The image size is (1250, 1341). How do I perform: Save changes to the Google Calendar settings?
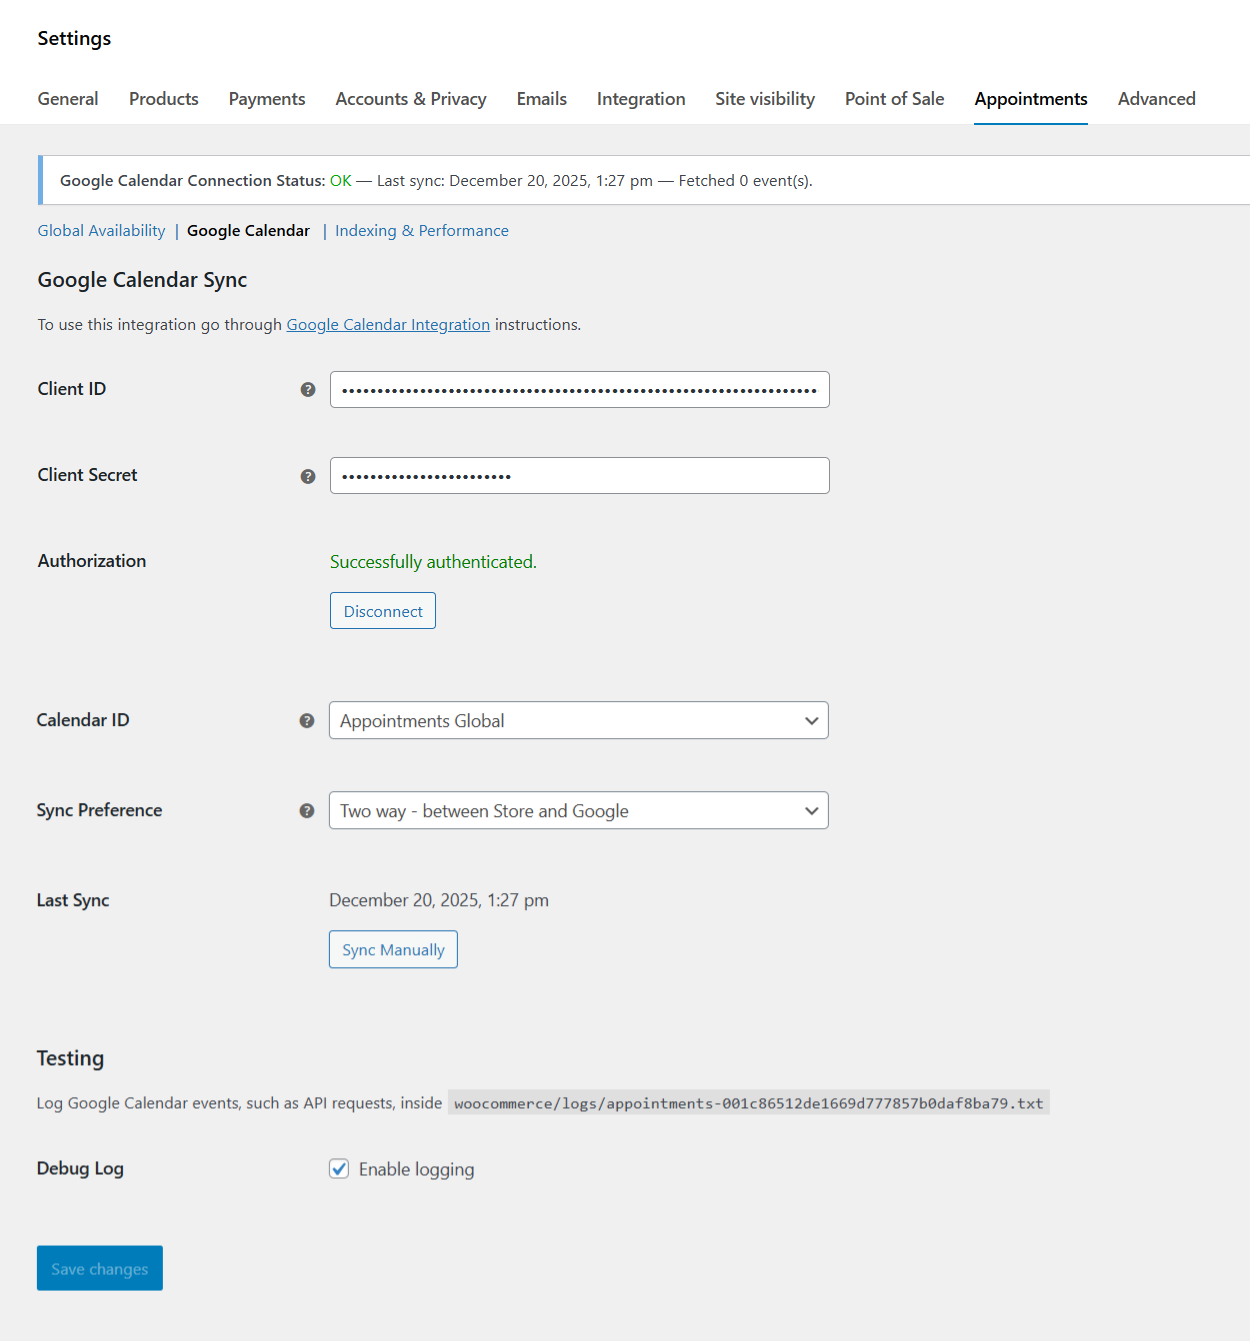[x=99, y=1268]
